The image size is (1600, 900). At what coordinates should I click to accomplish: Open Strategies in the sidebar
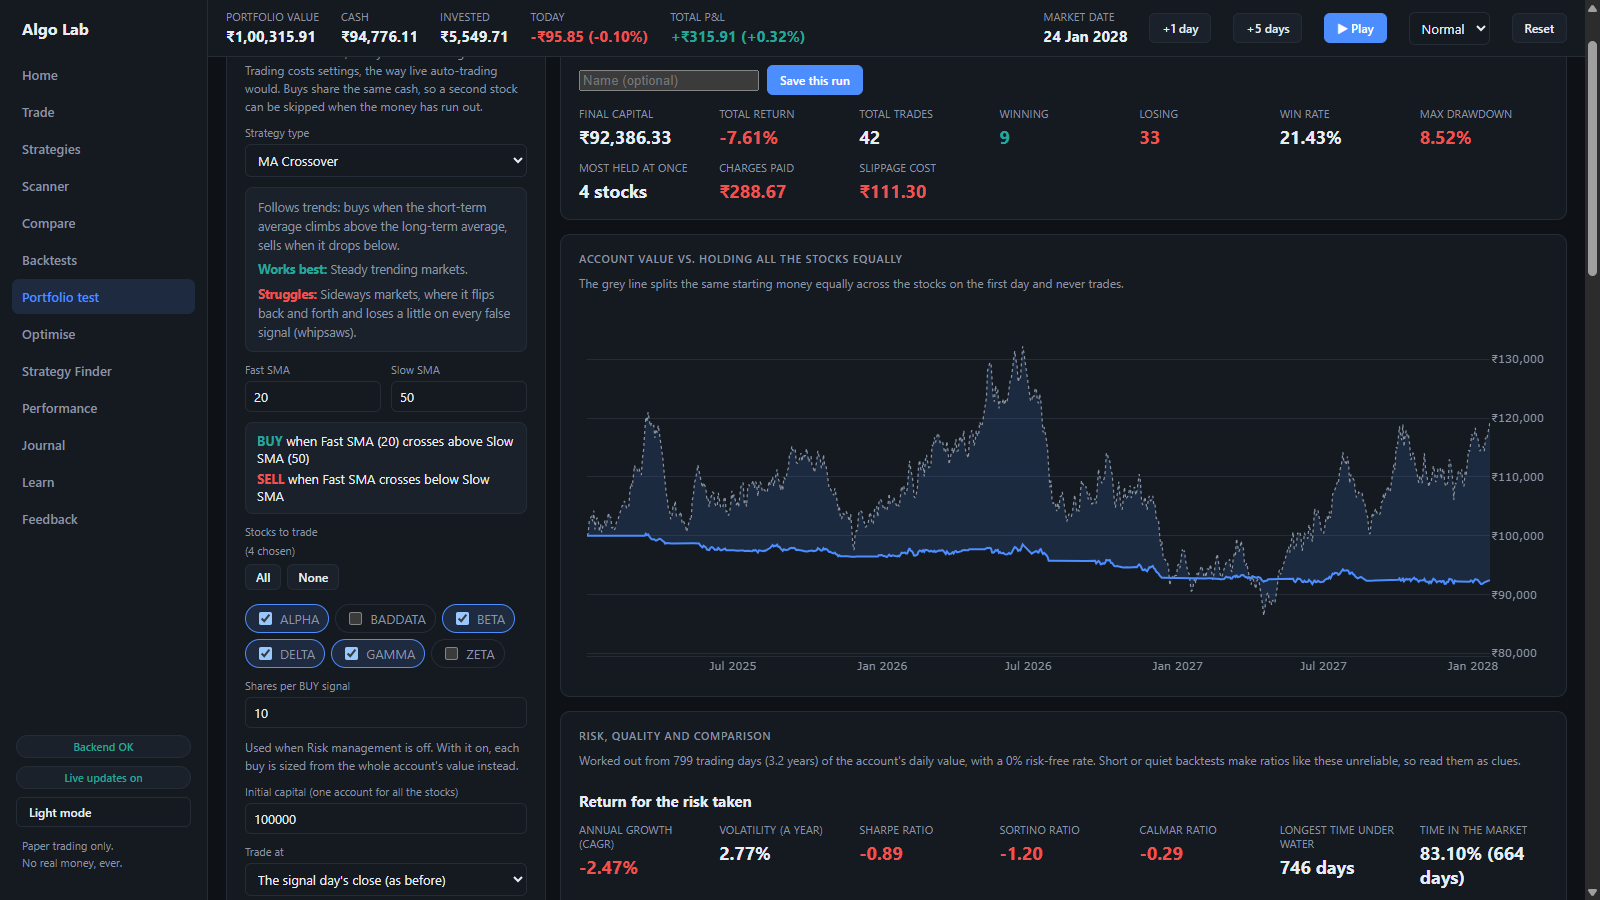(x=103, y=149)
